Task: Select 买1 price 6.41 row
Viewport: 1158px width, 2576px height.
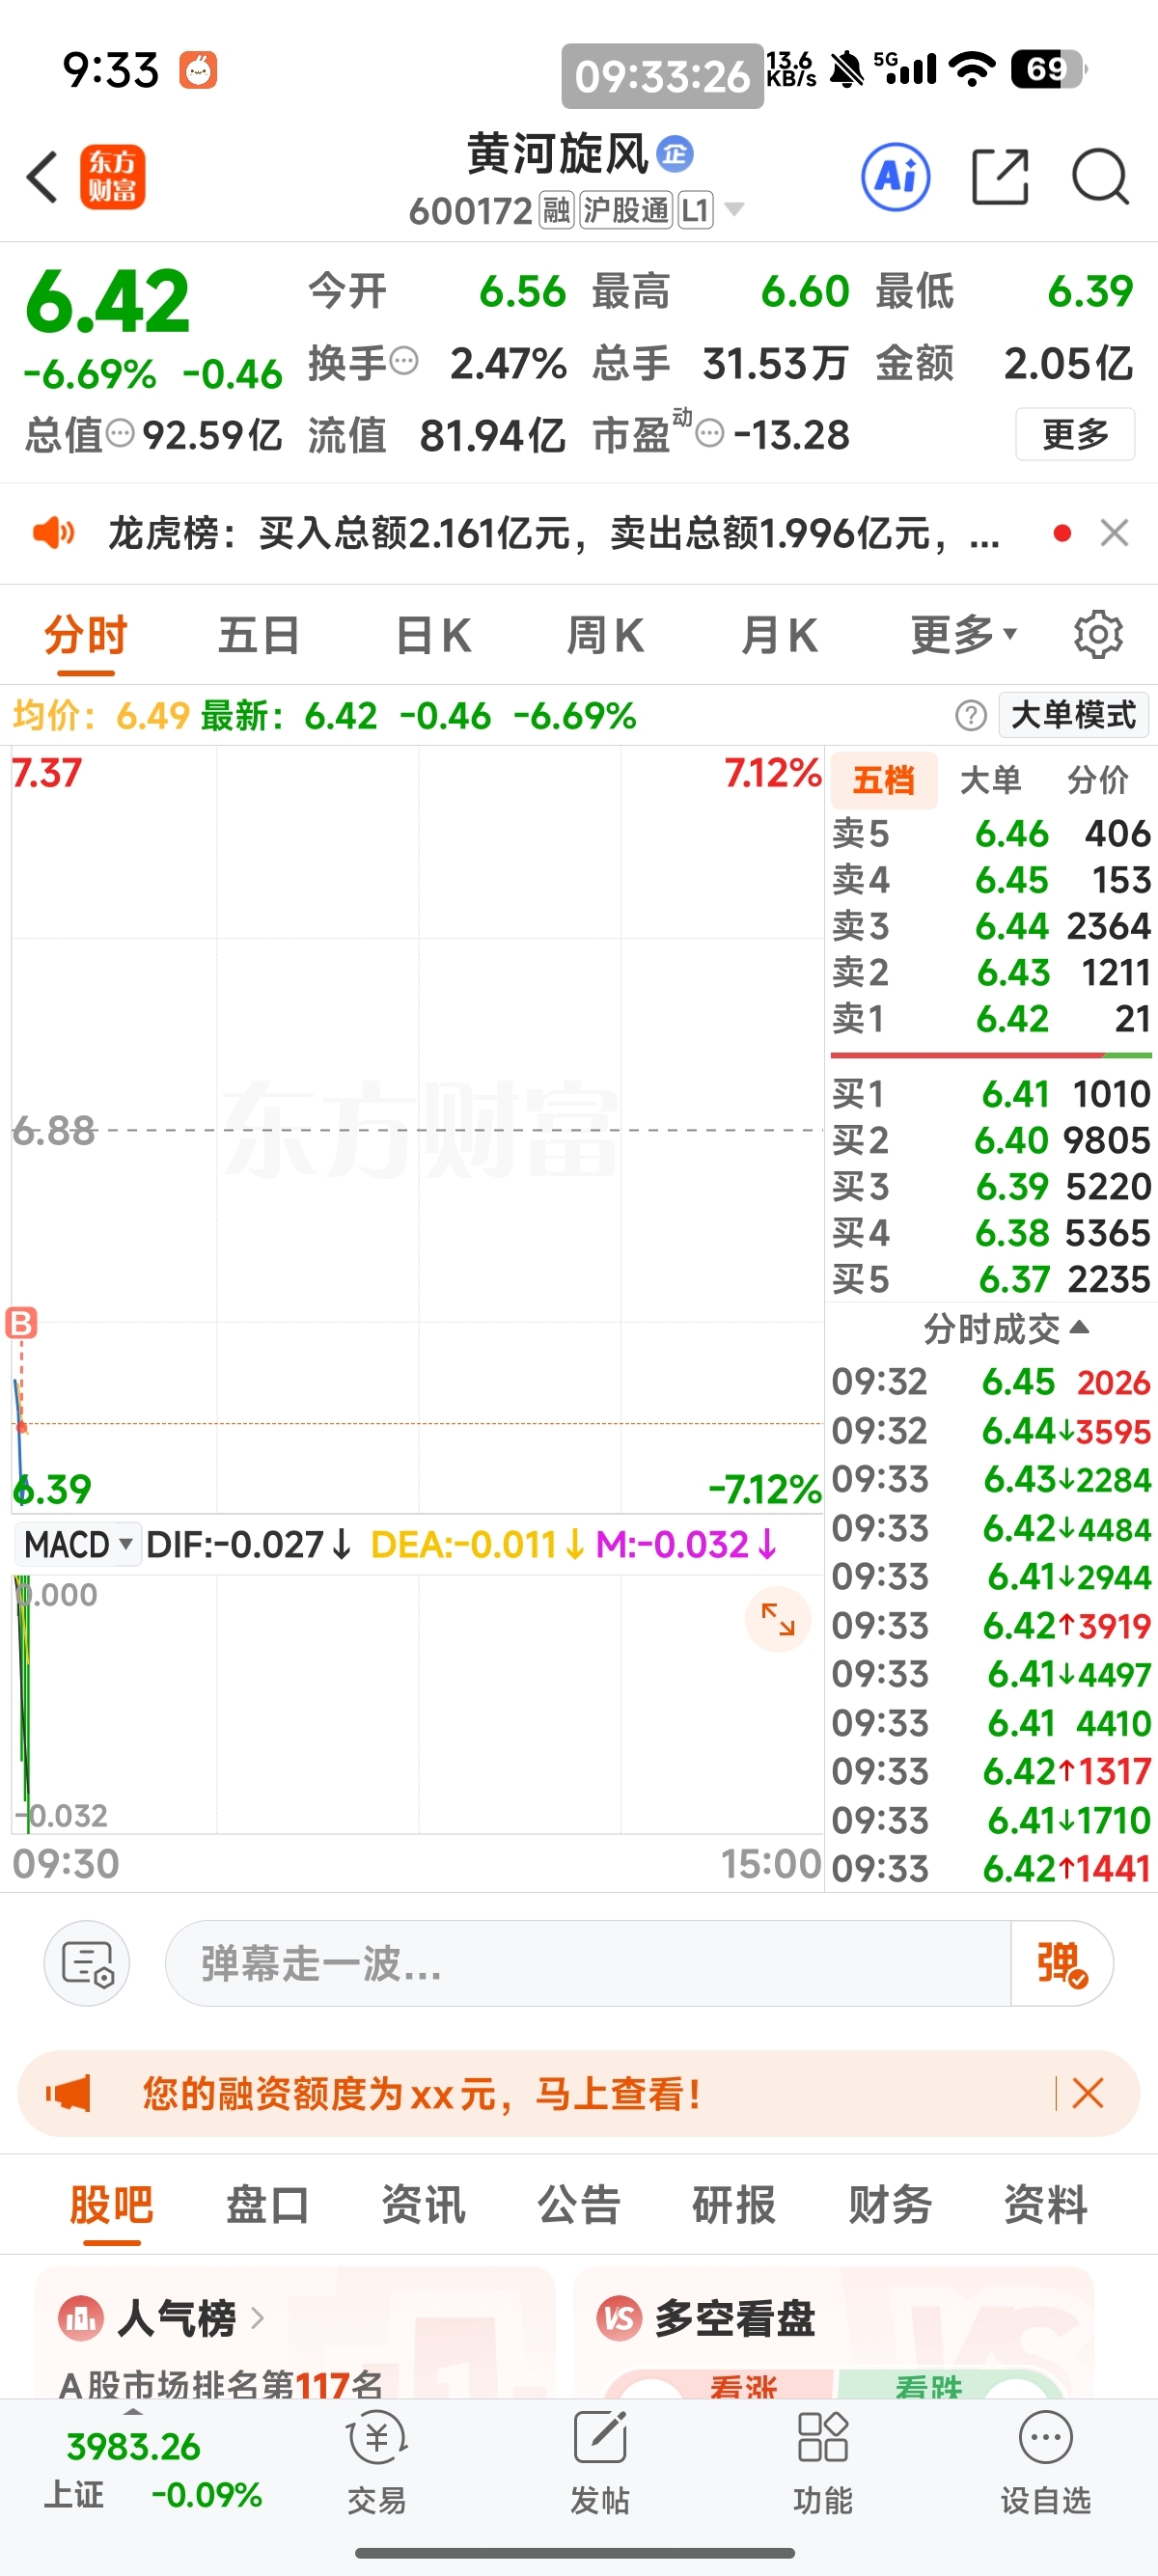Action: [991, 1093]
